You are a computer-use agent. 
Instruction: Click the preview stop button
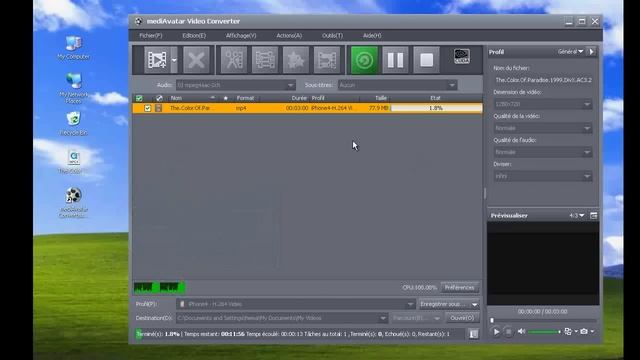[x=508, y=332]
